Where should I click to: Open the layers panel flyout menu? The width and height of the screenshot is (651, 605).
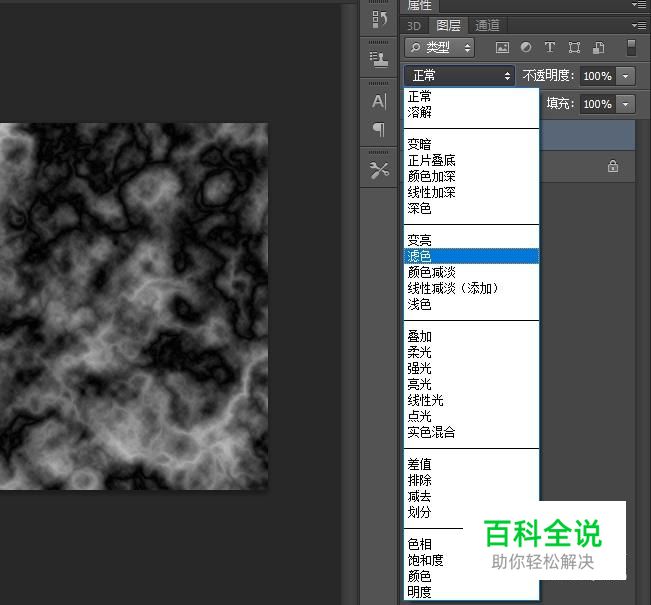(x=639, y=26)
